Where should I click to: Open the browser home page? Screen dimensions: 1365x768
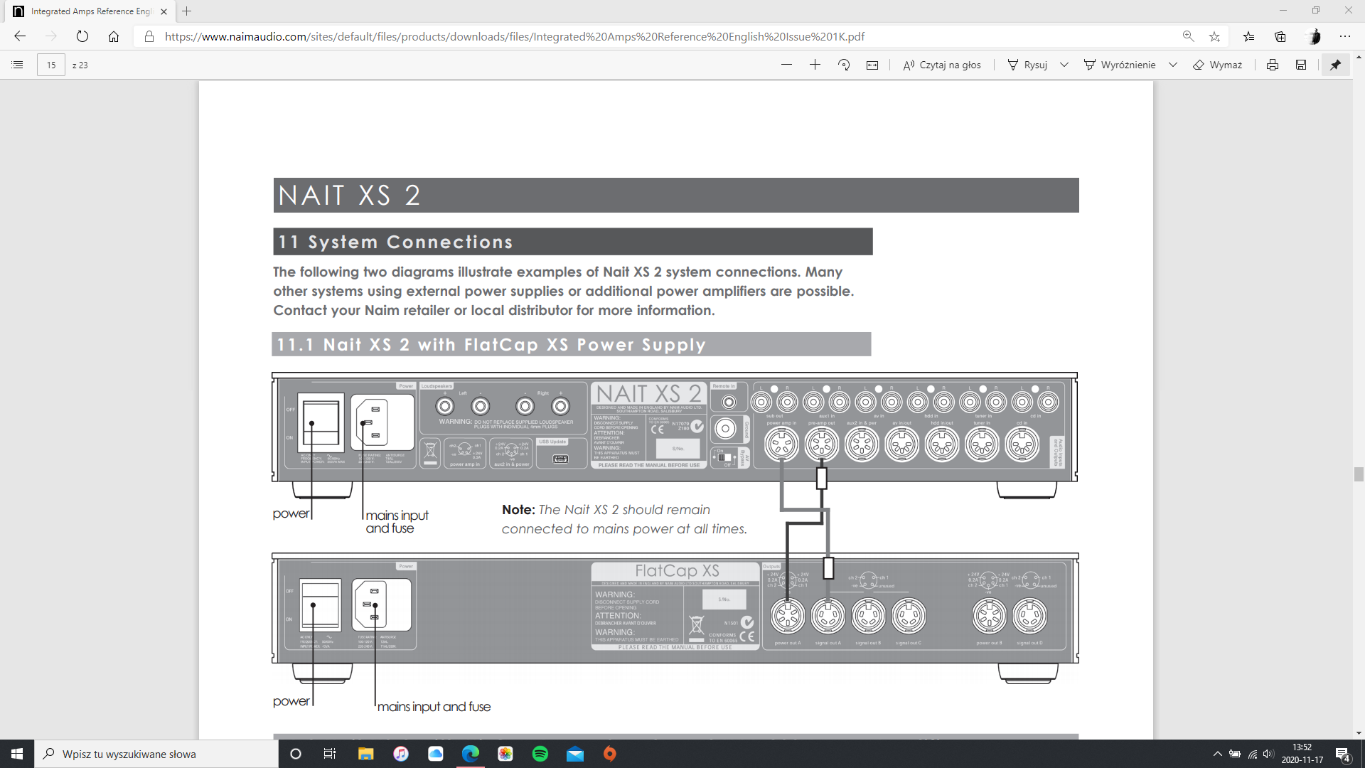point(114,36)
